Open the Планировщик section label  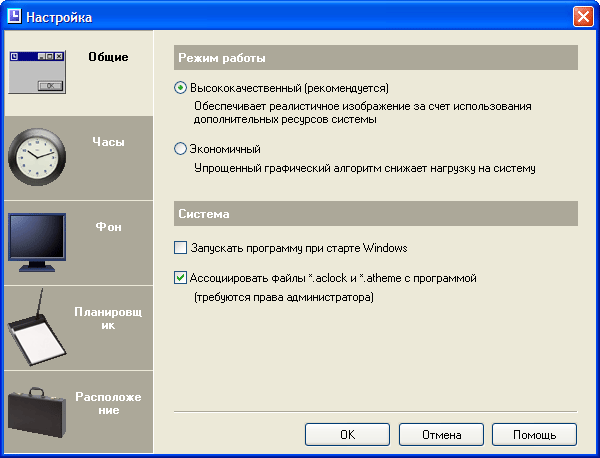tap(108, 318)
